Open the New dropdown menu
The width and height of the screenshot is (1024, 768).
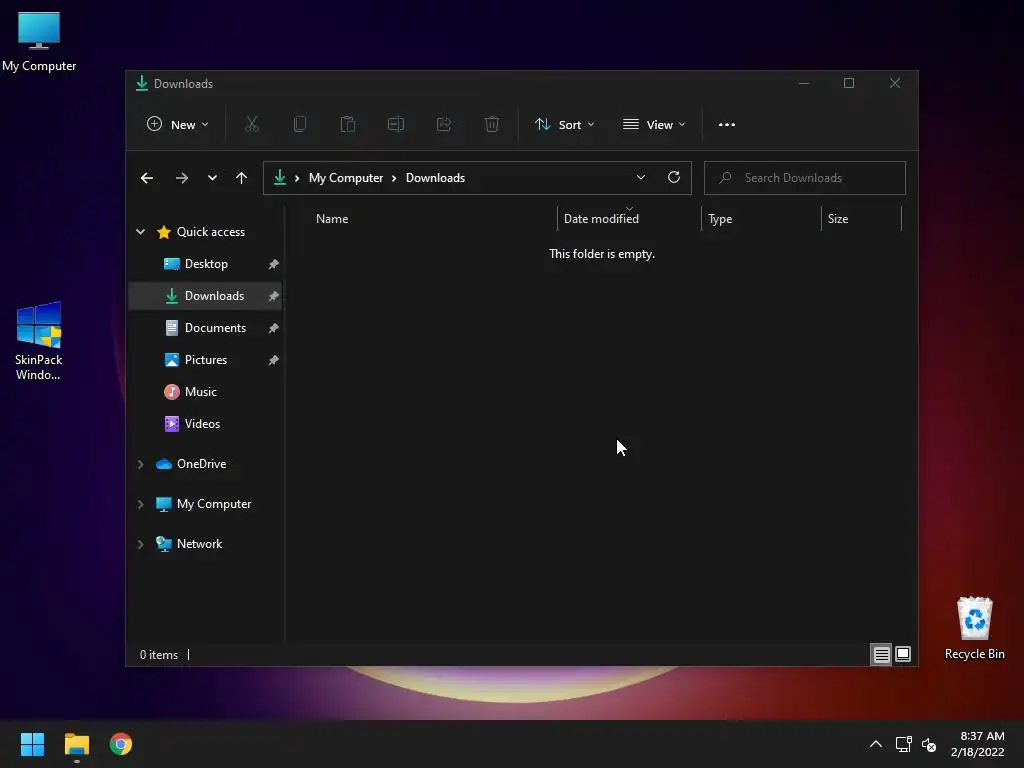click(x=178, y=124)
